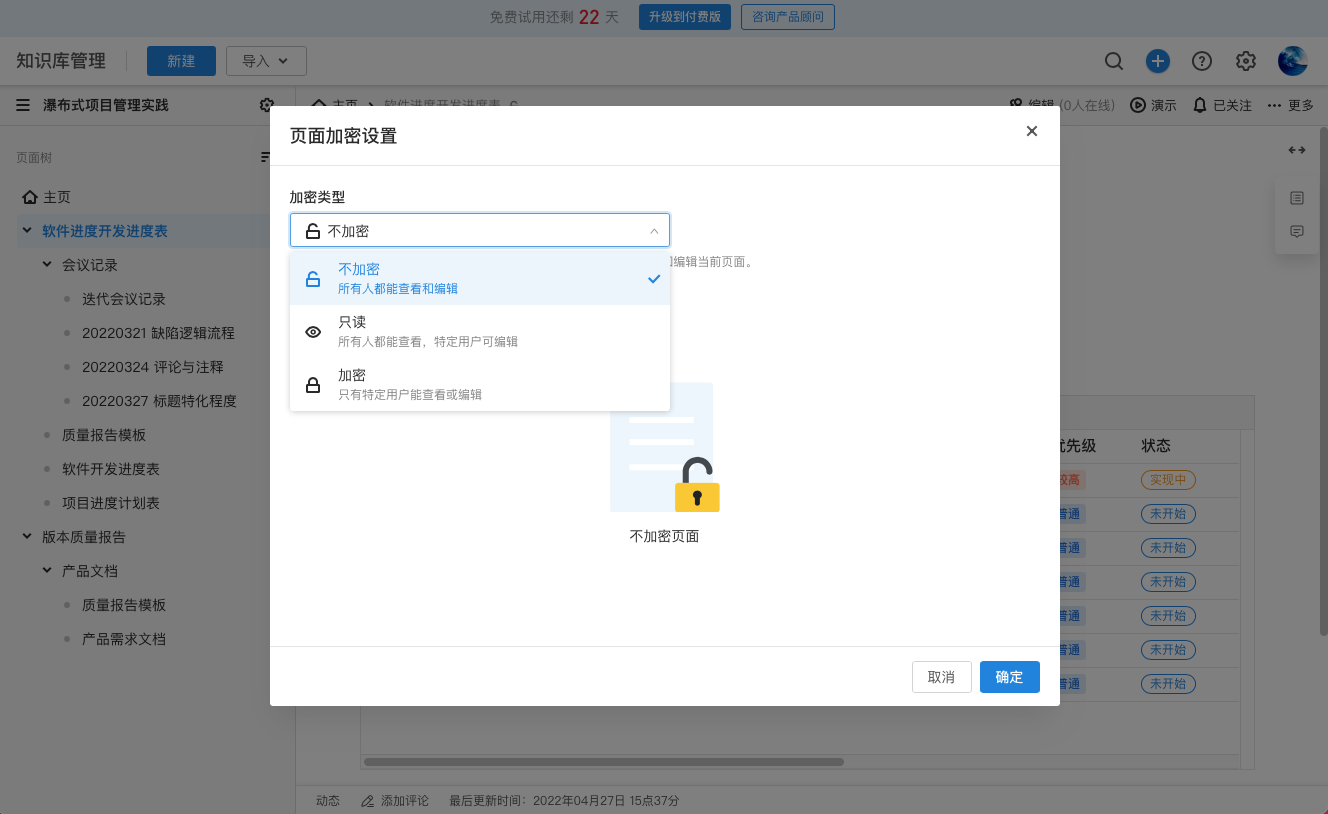The width and height of the screenshot is (1328, 814).
Task: Open the user avatar menu
Action: [1293, 61]
